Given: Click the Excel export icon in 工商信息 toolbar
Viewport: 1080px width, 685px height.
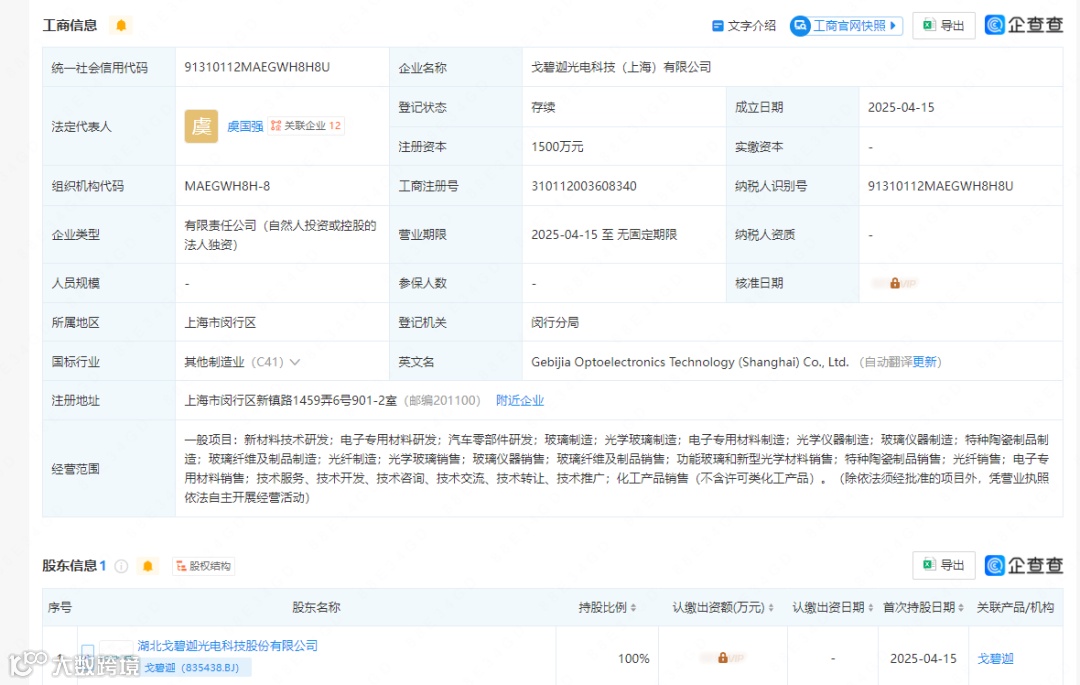Looking at the screenshot, I should point(929,25).
